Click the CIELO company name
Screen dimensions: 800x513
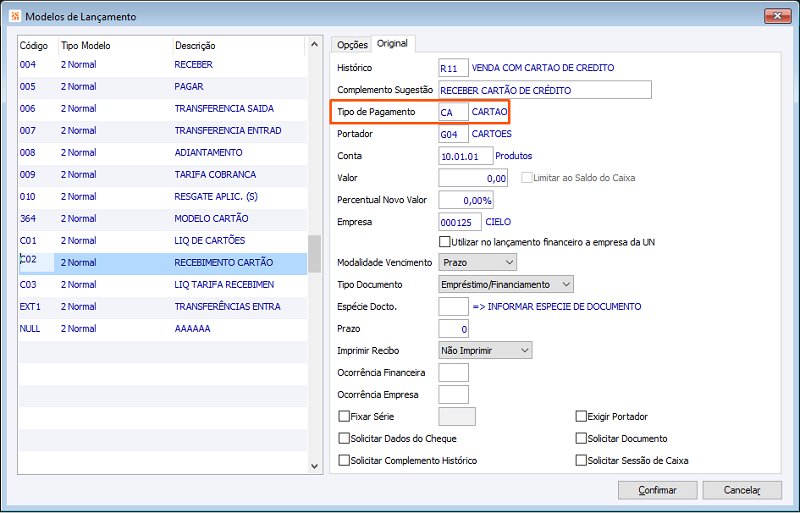pos(498,222)
